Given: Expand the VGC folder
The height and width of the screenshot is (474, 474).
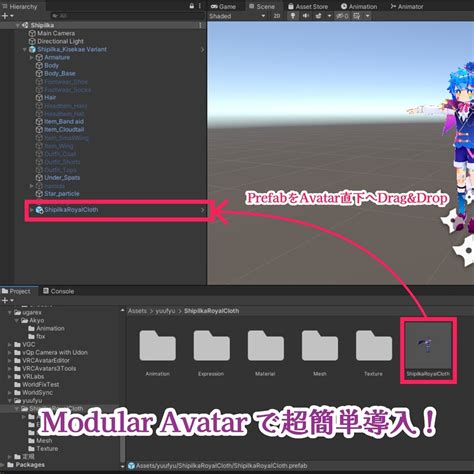Looking at the screenshot, I should 10,344.
